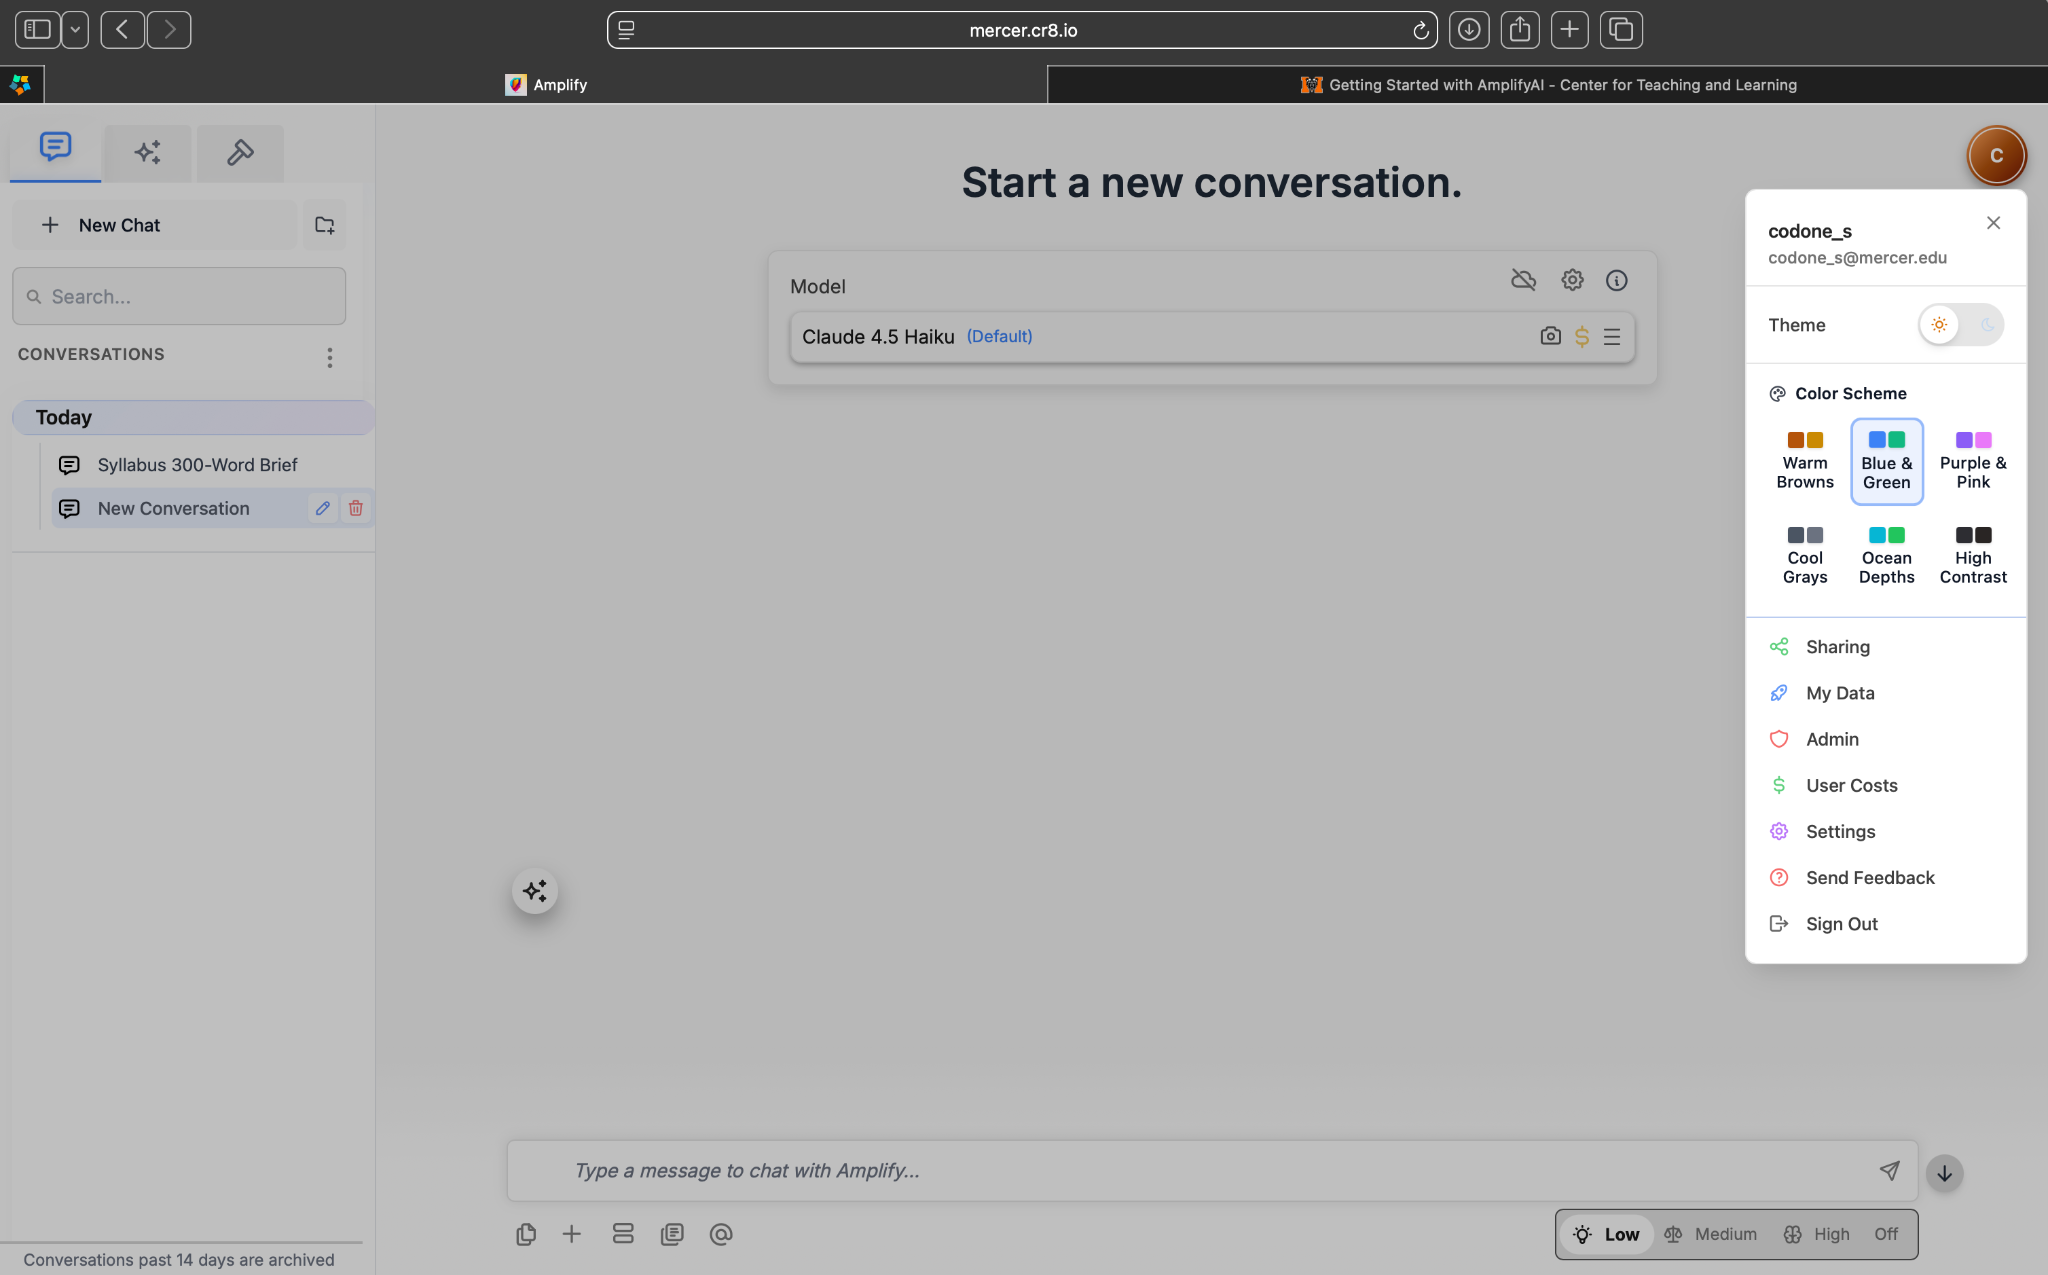Jump to bottom with down arrow button

point(1944,1173)
